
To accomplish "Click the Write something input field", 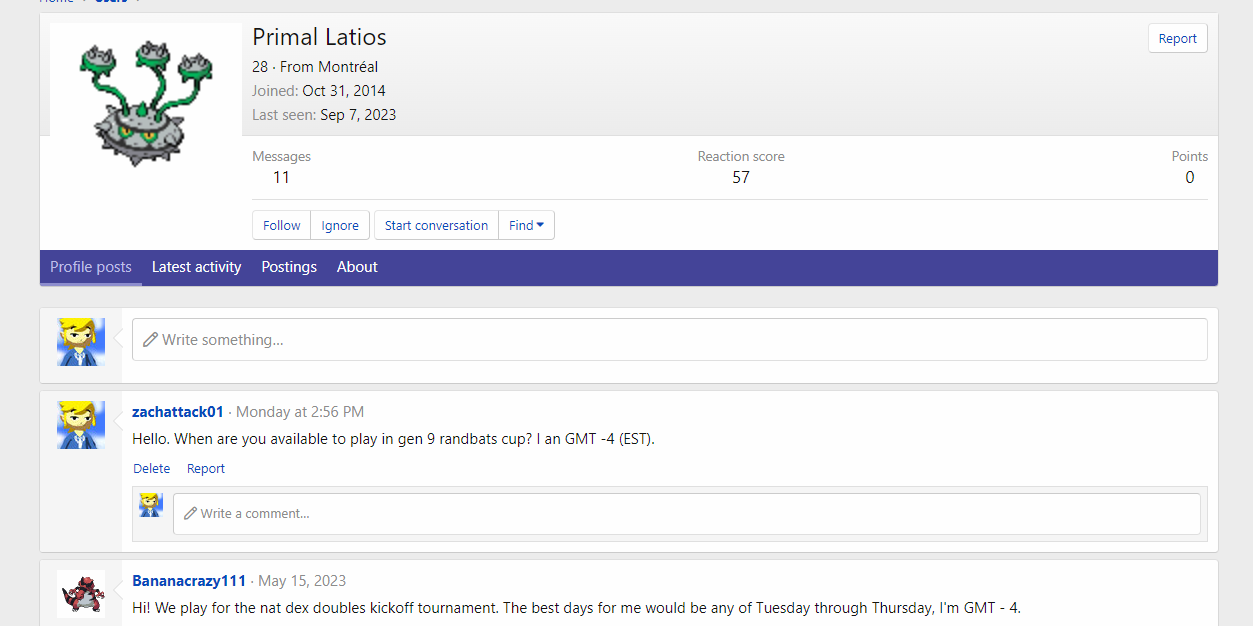I will (x=669, y=340).
